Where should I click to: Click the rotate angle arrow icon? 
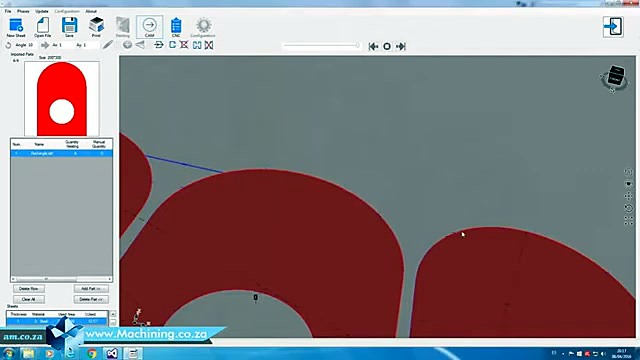pos(8,45)
